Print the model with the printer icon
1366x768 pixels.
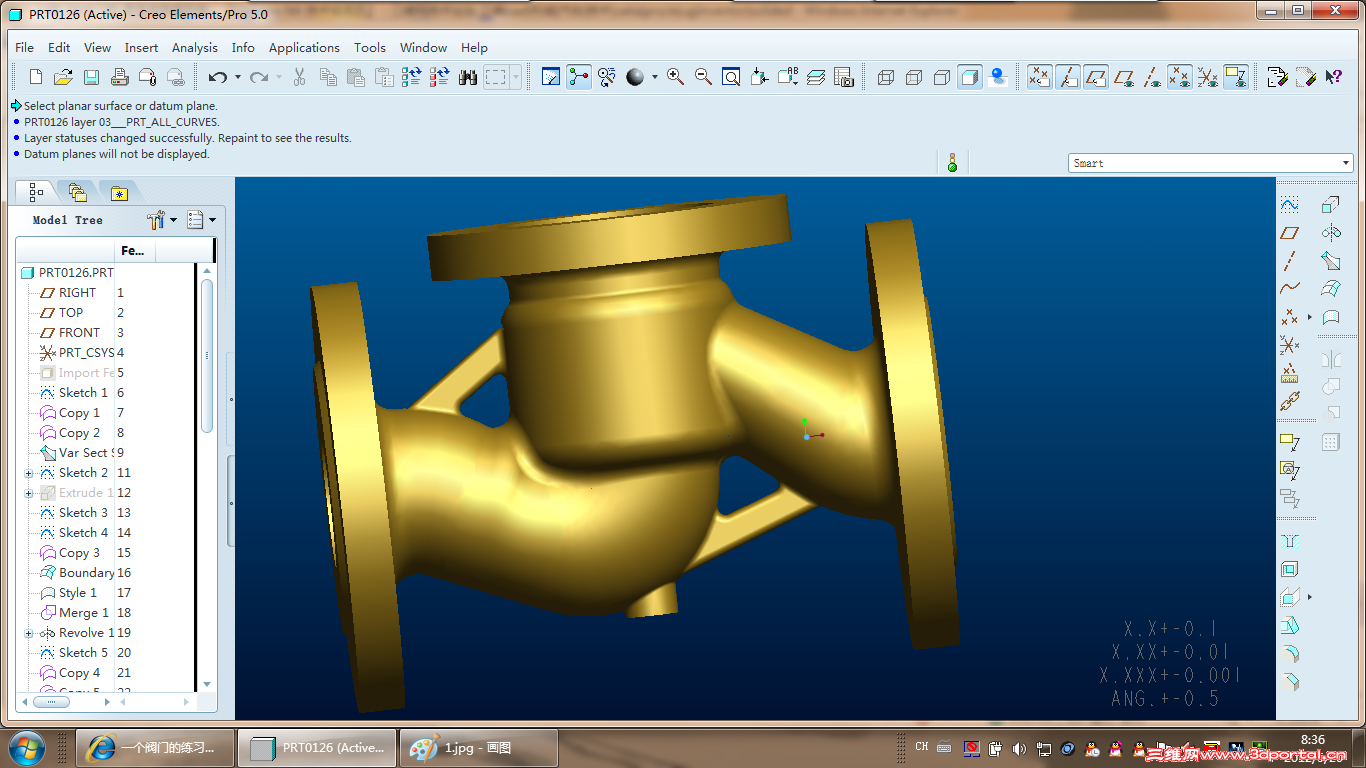(119, 77)
